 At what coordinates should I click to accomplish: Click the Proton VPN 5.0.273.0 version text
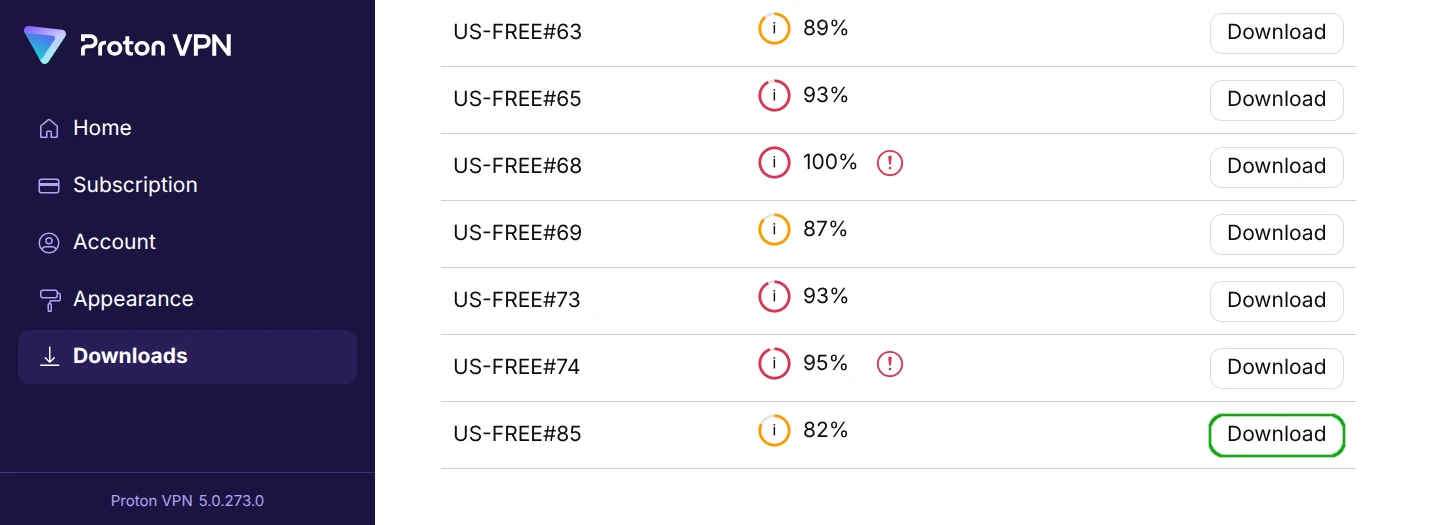point(187,501)
